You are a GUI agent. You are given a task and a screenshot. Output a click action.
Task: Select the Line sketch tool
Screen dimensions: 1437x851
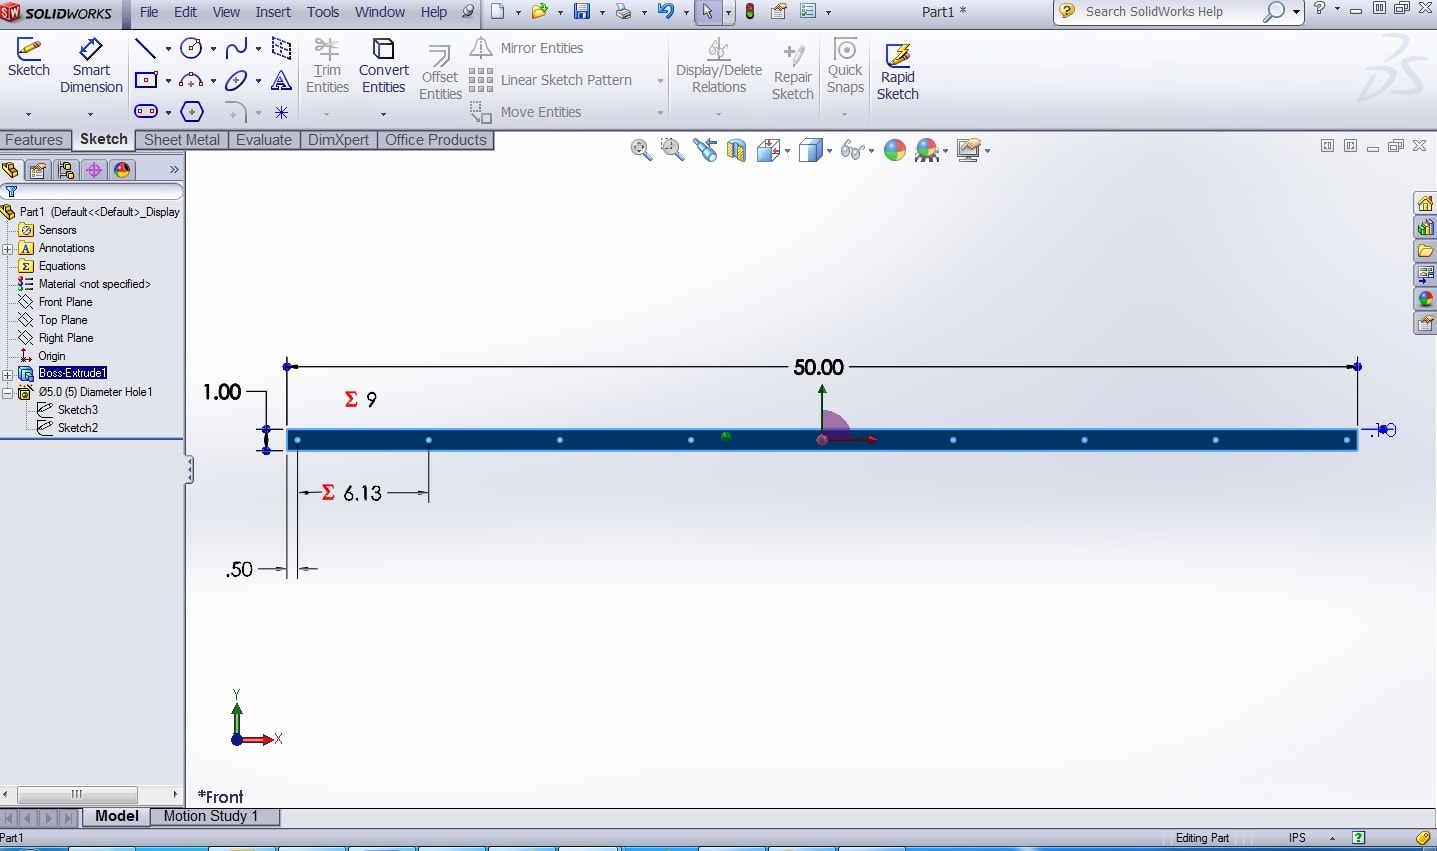146,48
